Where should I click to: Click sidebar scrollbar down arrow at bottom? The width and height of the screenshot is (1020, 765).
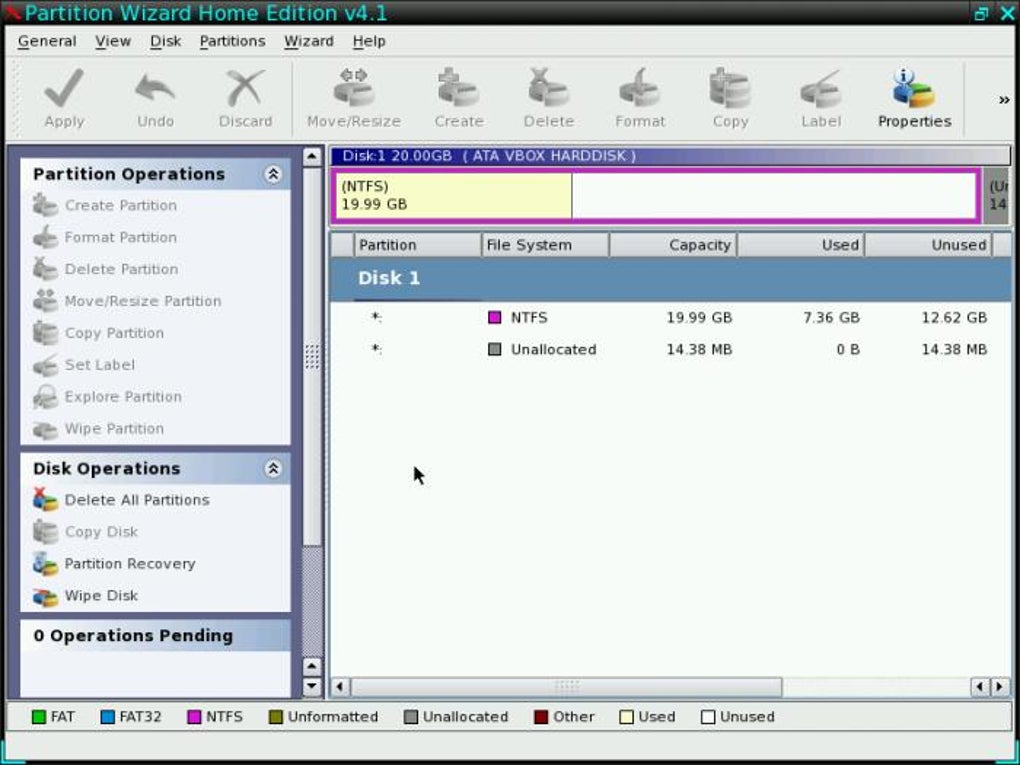[x=312, y=686]
